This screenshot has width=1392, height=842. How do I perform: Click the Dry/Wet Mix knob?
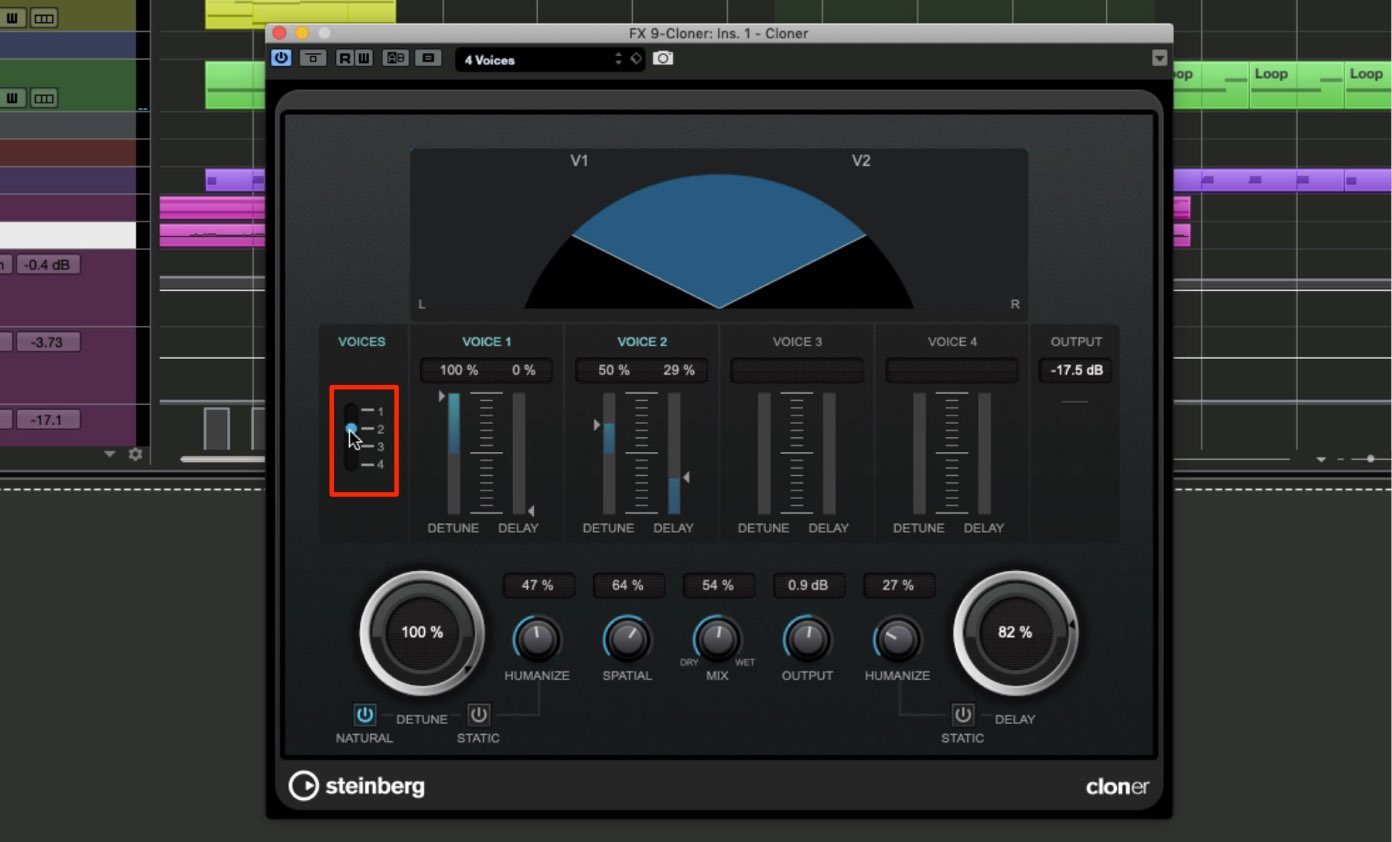(x=717, y=638)
